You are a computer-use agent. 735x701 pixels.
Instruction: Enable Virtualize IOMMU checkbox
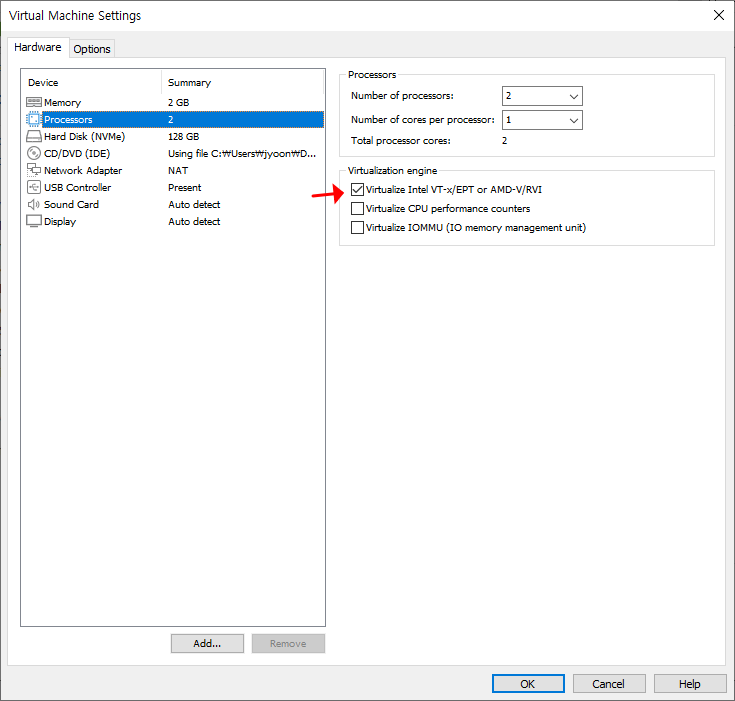pyautogui.click(x=357, y=227)
